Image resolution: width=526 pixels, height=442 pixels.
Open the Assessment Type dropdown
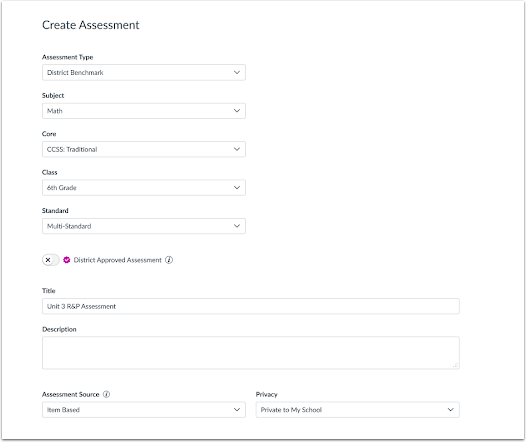(144, 72)
